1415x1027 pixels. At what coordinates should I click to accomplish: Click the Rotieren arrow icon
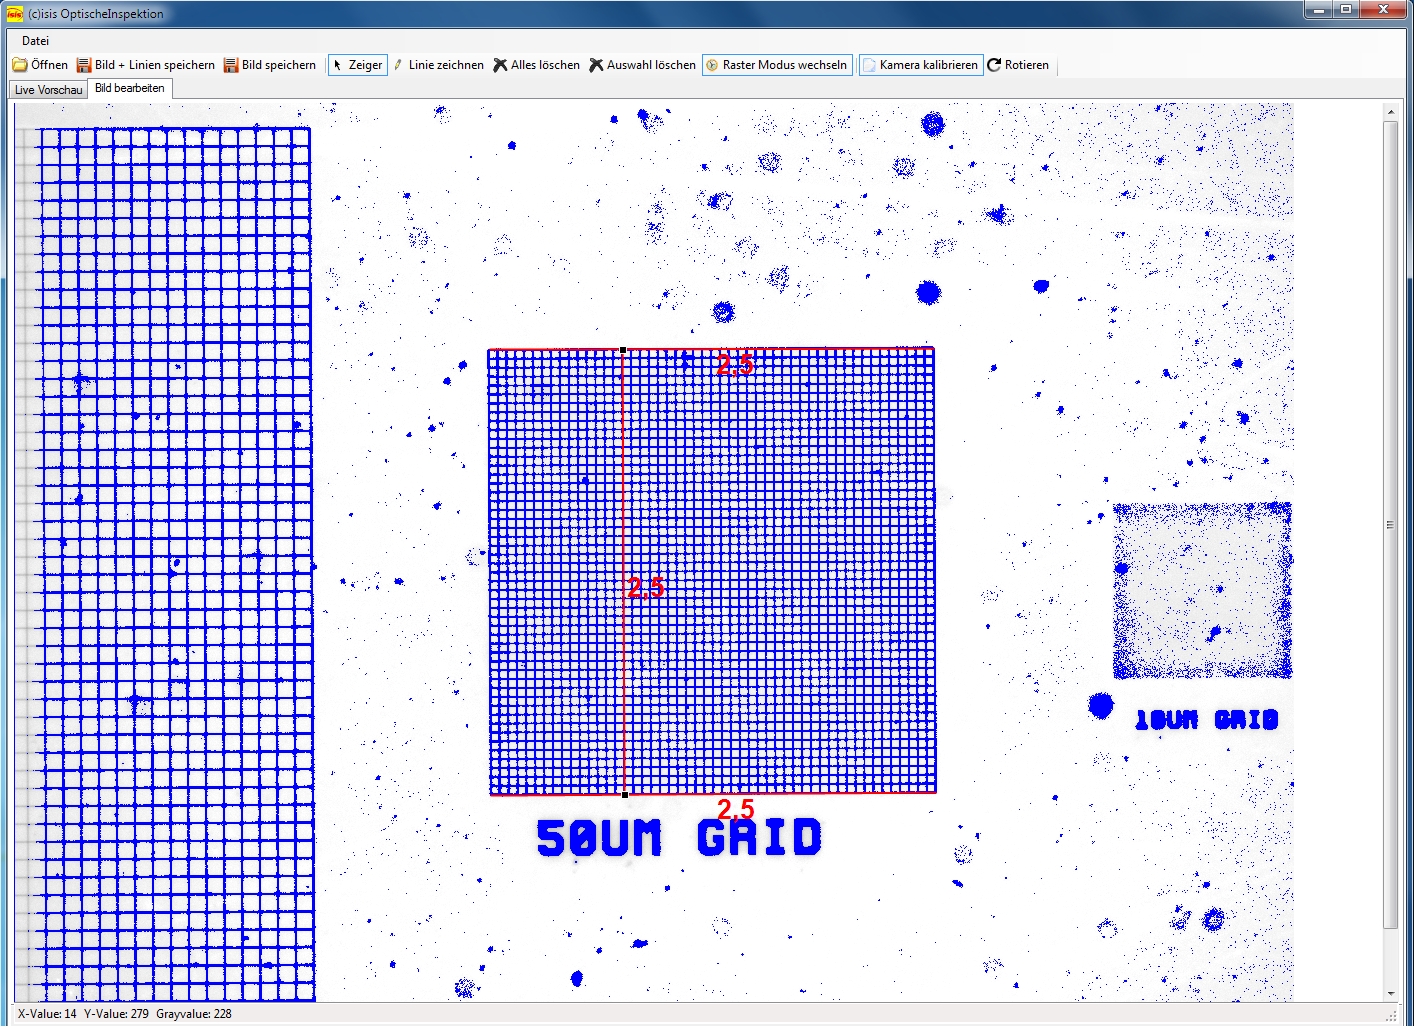click(994, 65)
